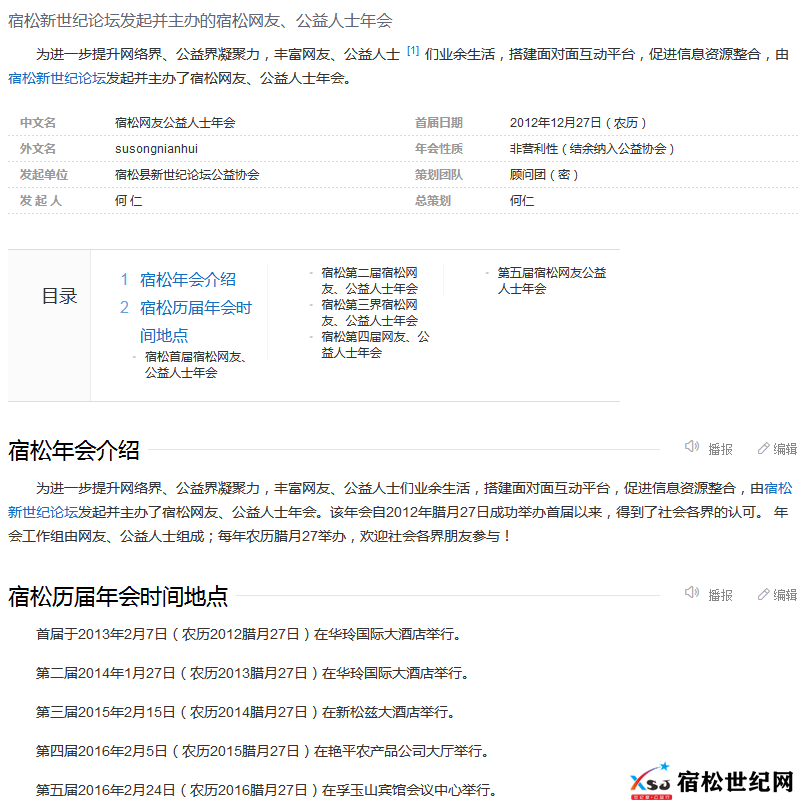Click the 目录 contents label
This screenshot has width=802, height=805.
tap(59, 296)
